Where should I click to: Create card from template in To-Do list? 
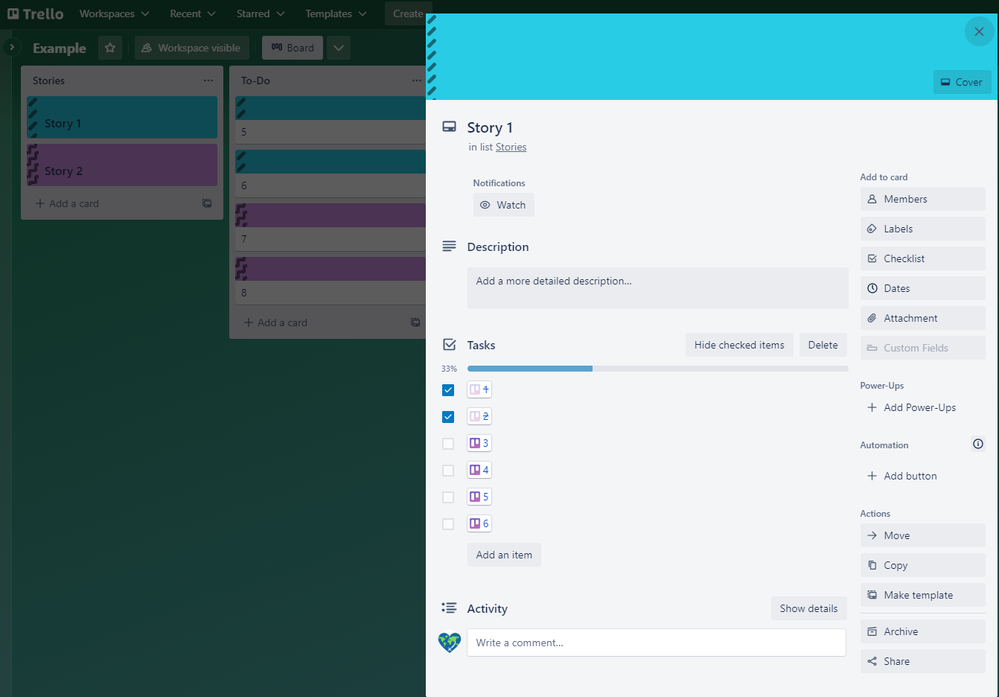(415, 322)
